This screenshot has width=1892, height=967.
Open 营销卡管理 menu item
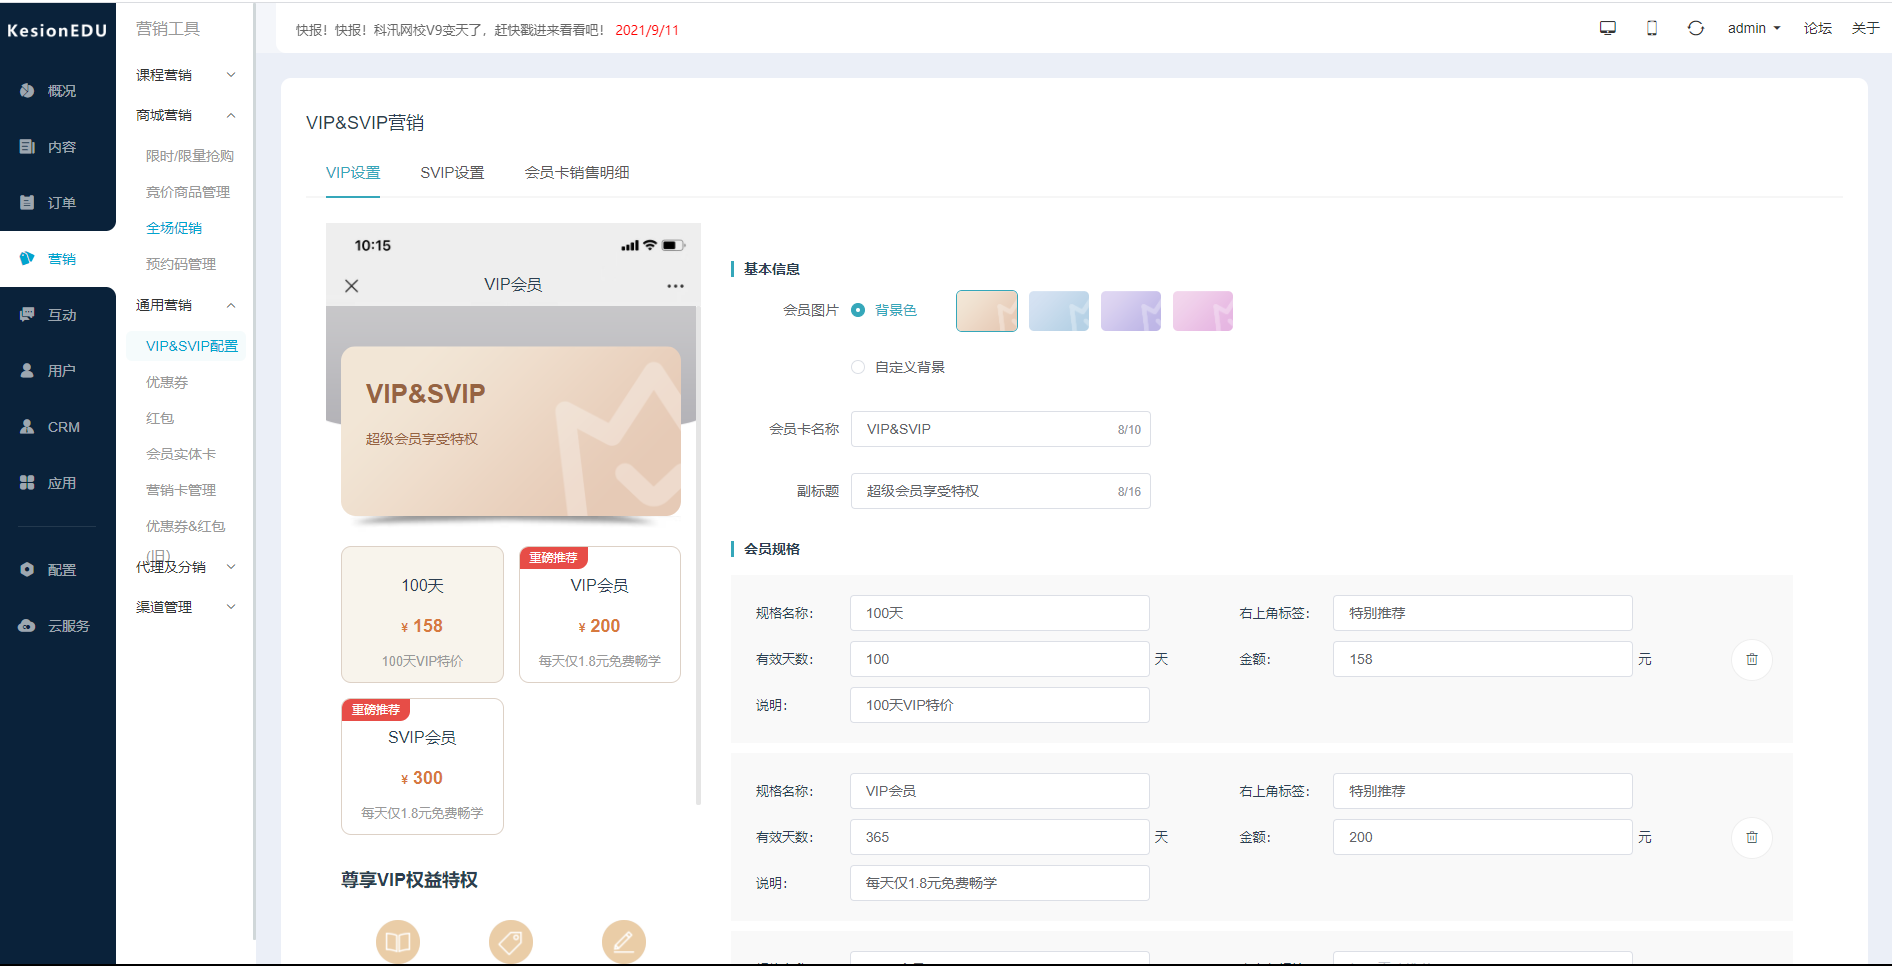(x=181, y=490)
